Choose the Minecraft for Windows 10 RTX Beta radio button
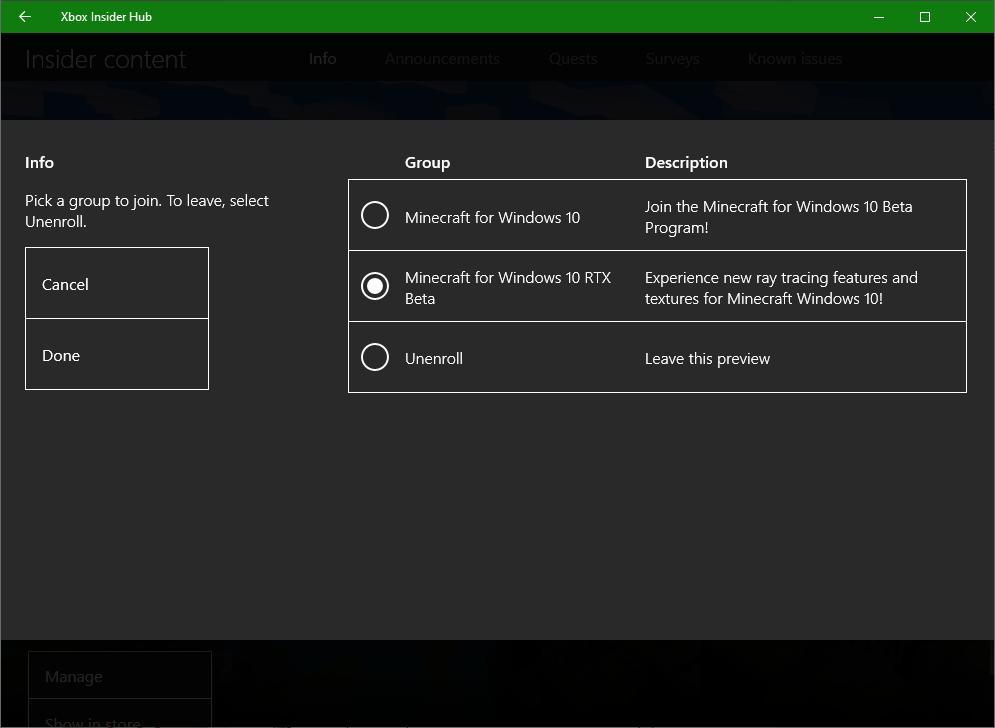Image resolution: width=995 pixels, height=728 pixels. point(375,286)
